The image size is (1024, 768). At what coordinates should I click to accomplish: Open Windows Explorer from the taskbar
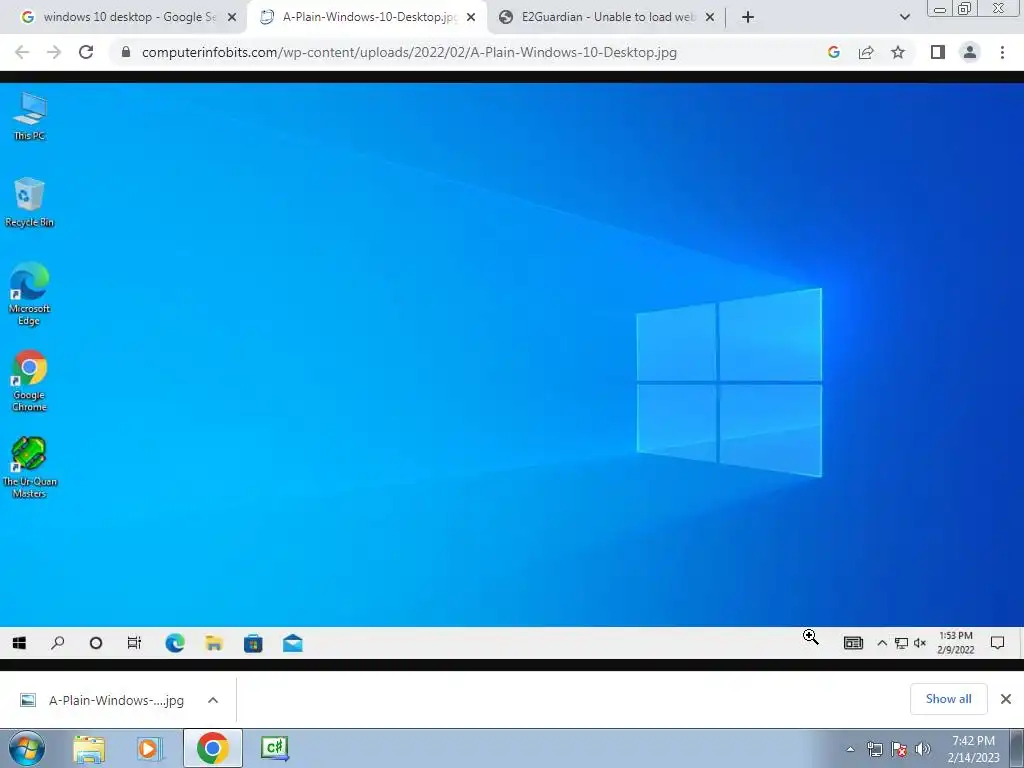click(89, 748)
